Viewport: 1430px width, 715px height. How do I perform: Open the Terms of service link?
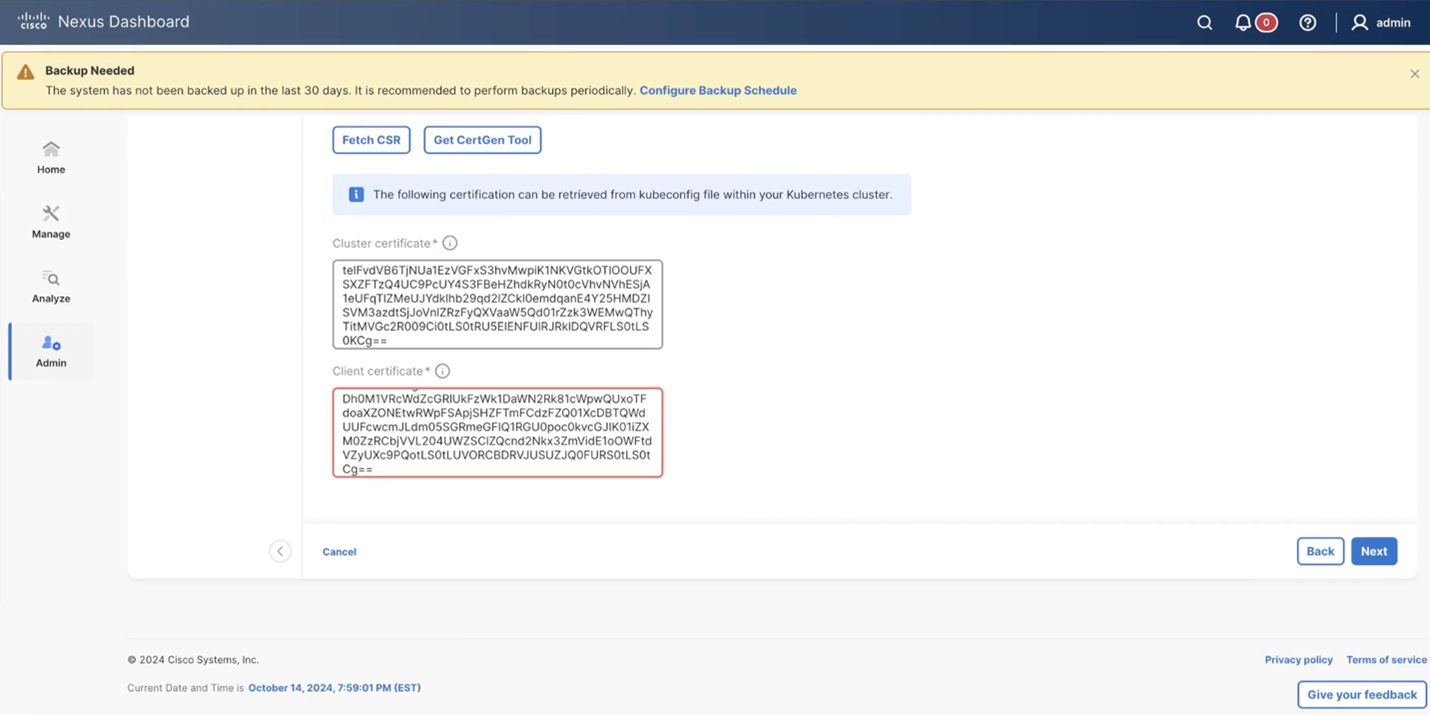click(1386, 660)
